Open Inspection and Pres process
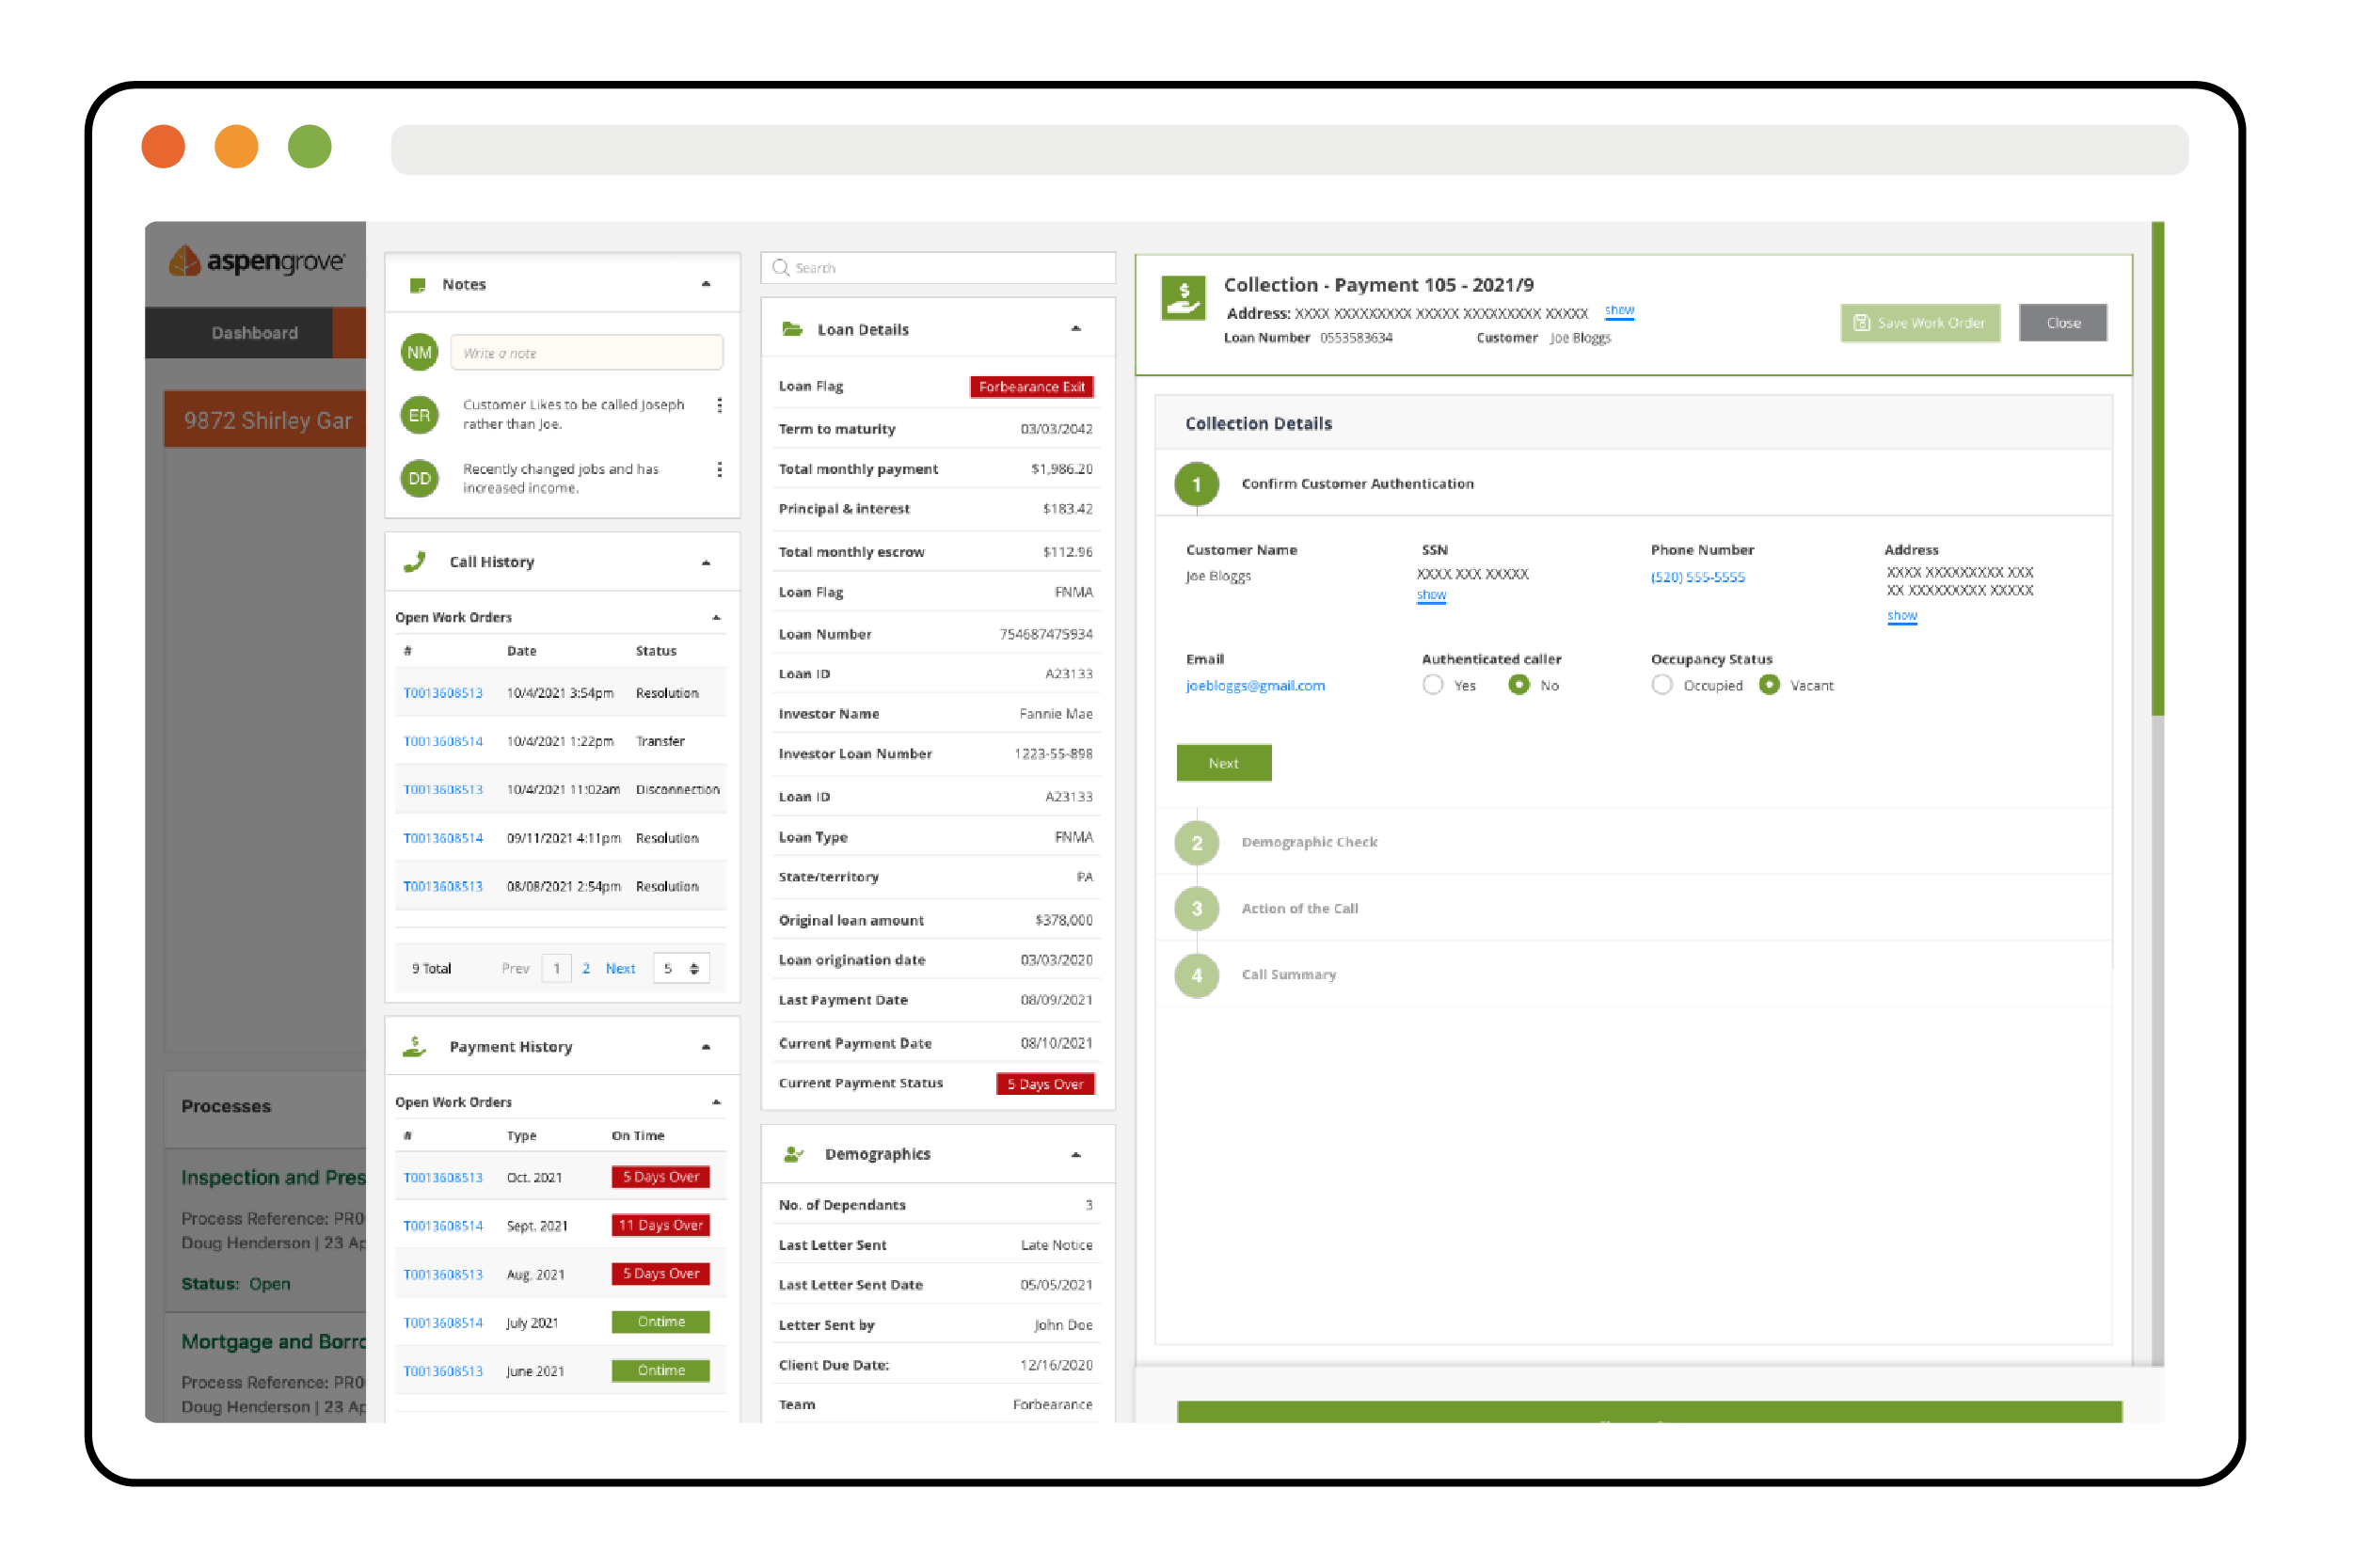Viewport: 2353px width, 1568px height. 273,1178
